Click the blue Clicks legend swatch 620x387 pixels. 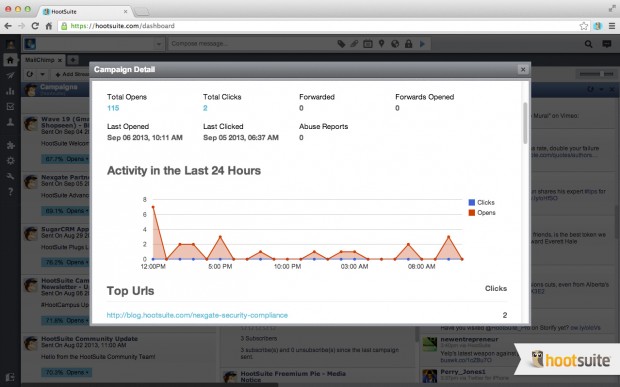coord(471,202)
